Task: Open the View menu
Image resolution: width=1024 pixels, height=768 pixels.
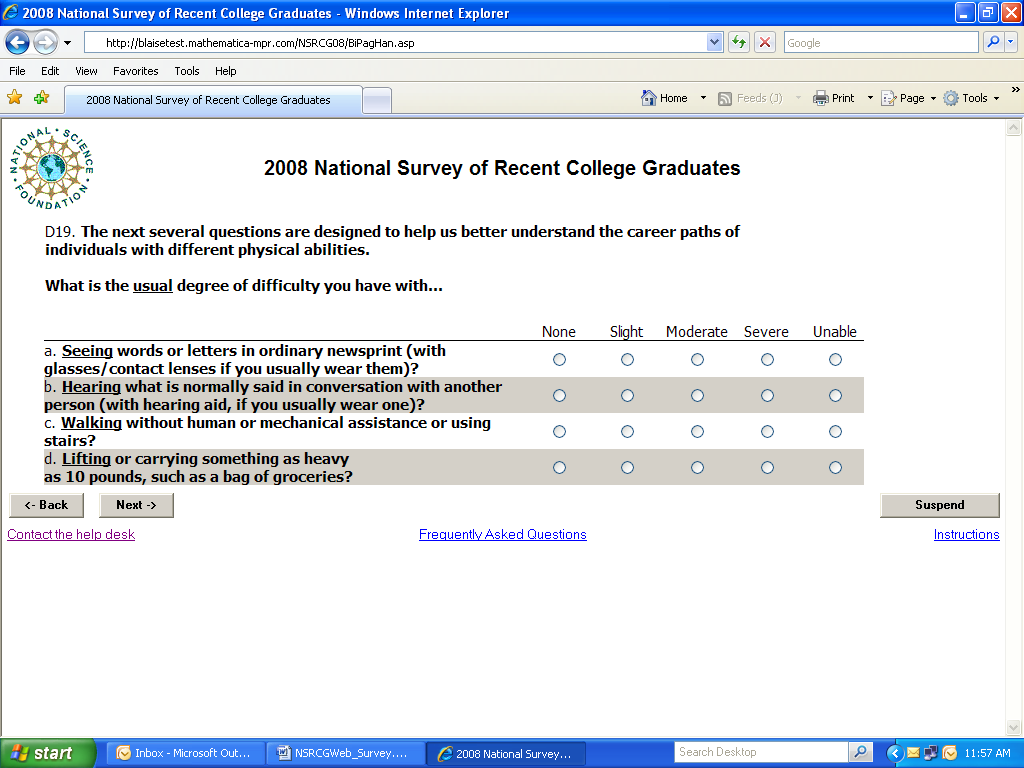Action: coord(86,71)
